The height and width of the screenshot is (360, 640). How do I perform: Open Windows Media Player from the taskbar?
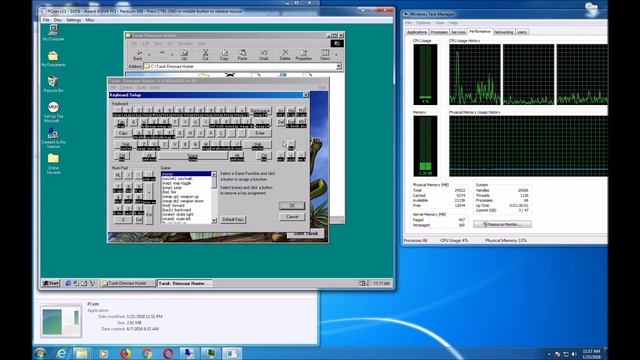pyautogui.click(x=103, y=353)
